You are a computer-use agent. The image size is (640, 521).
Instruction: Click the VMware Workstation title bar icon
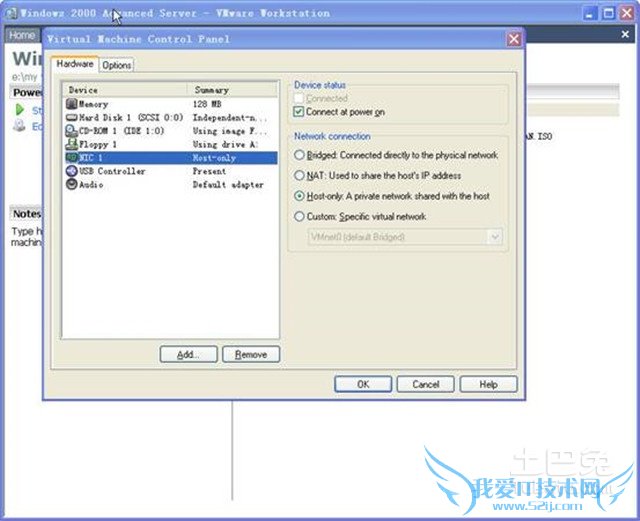click(x=11, y=13)
